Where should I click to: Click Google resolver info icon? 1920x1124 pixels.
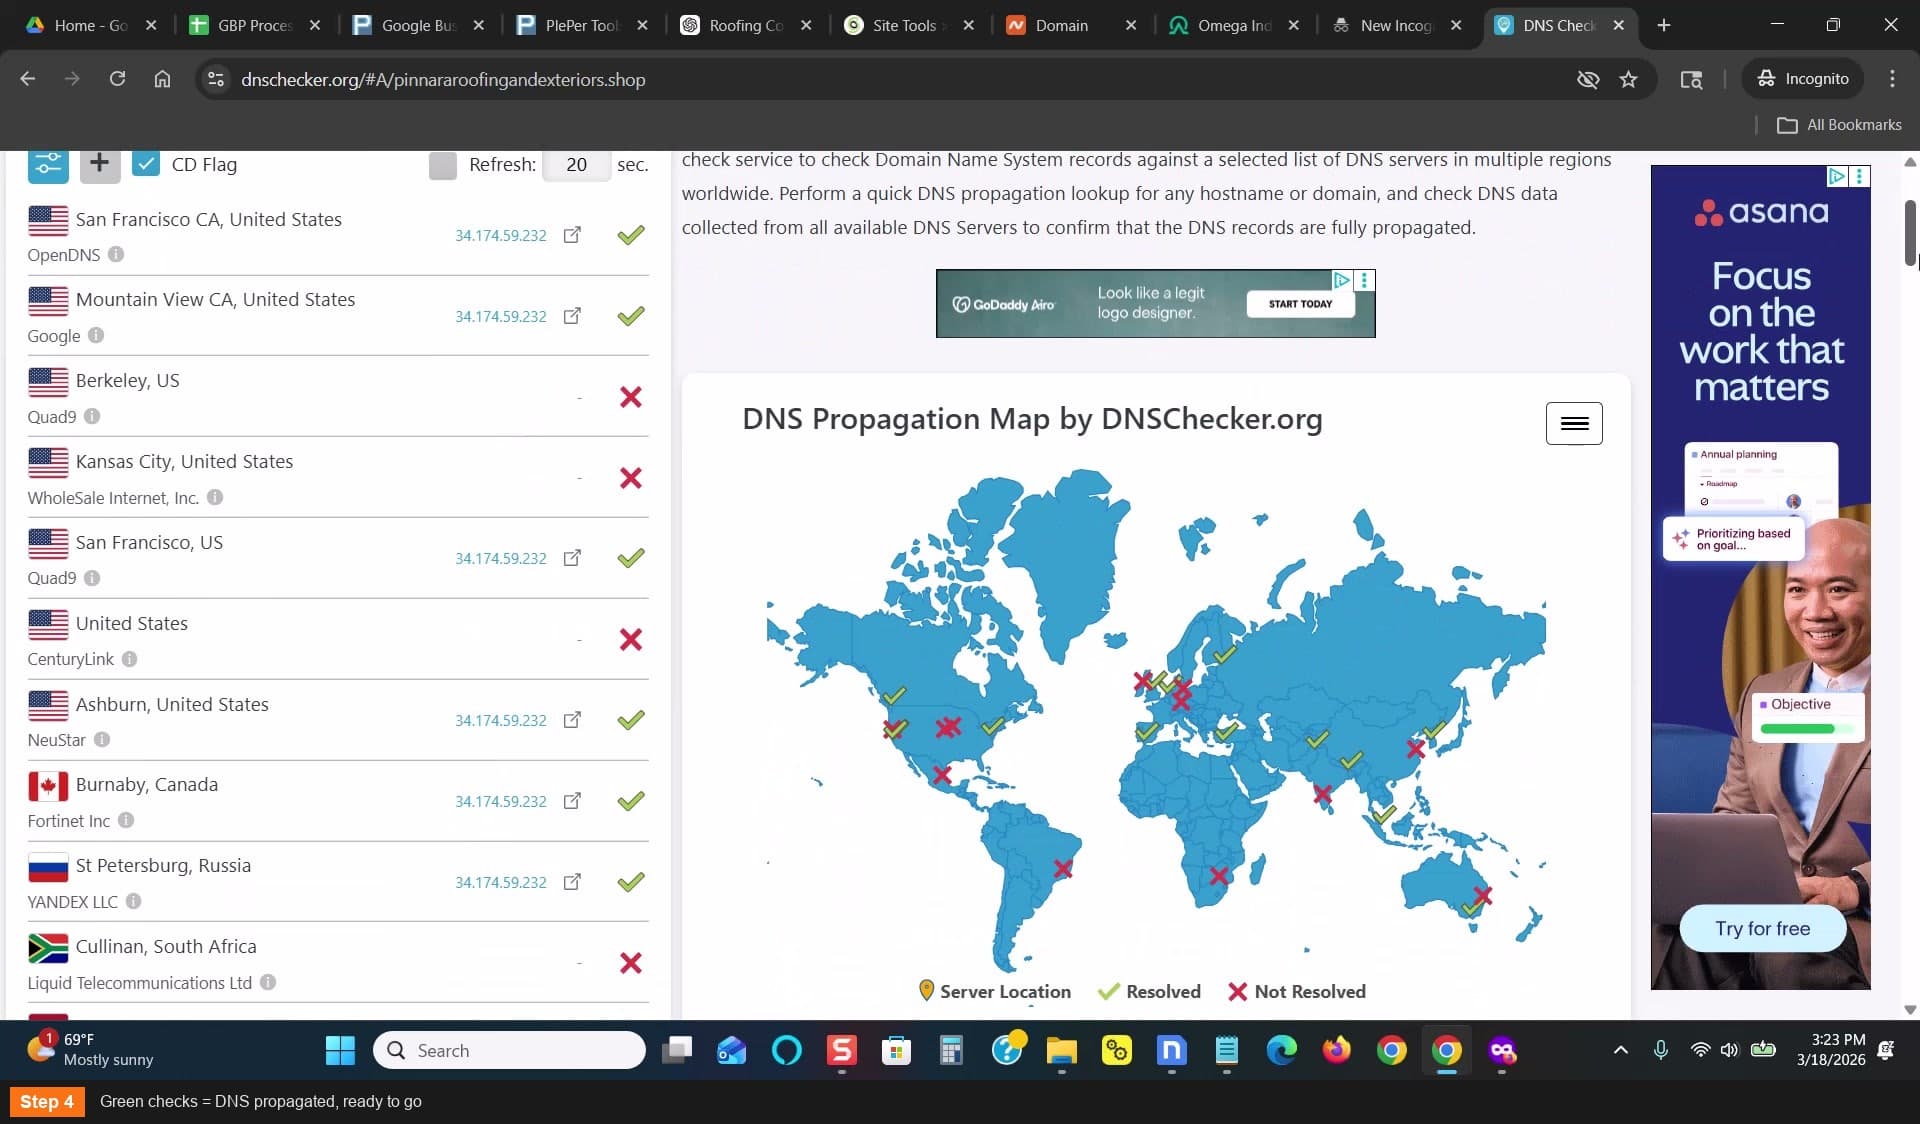96,335
